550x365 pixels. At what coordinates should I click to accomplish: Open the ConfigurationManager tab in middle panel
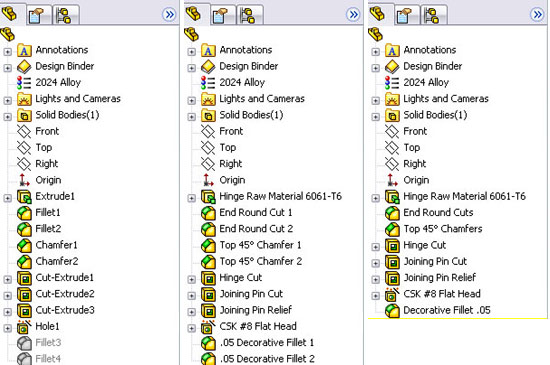[249, 15]
